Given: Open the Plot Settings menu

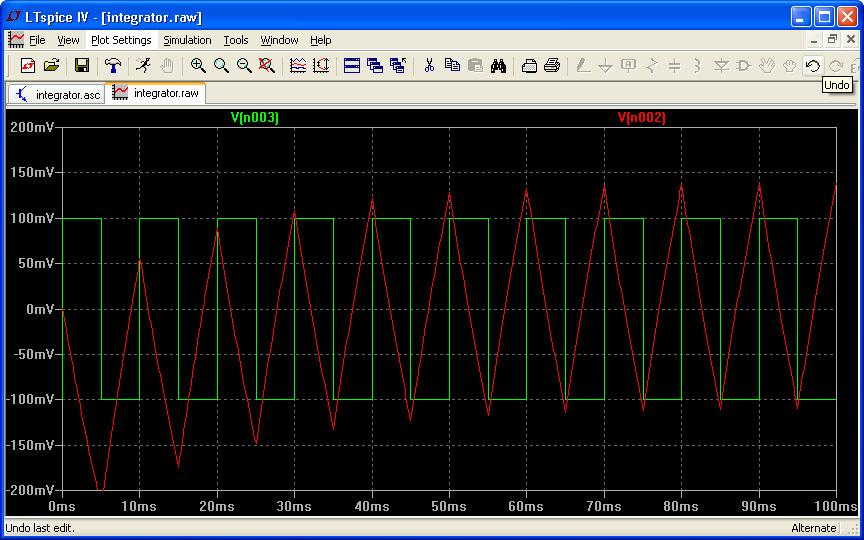Looking at the screenshot, I should (121, 40).
